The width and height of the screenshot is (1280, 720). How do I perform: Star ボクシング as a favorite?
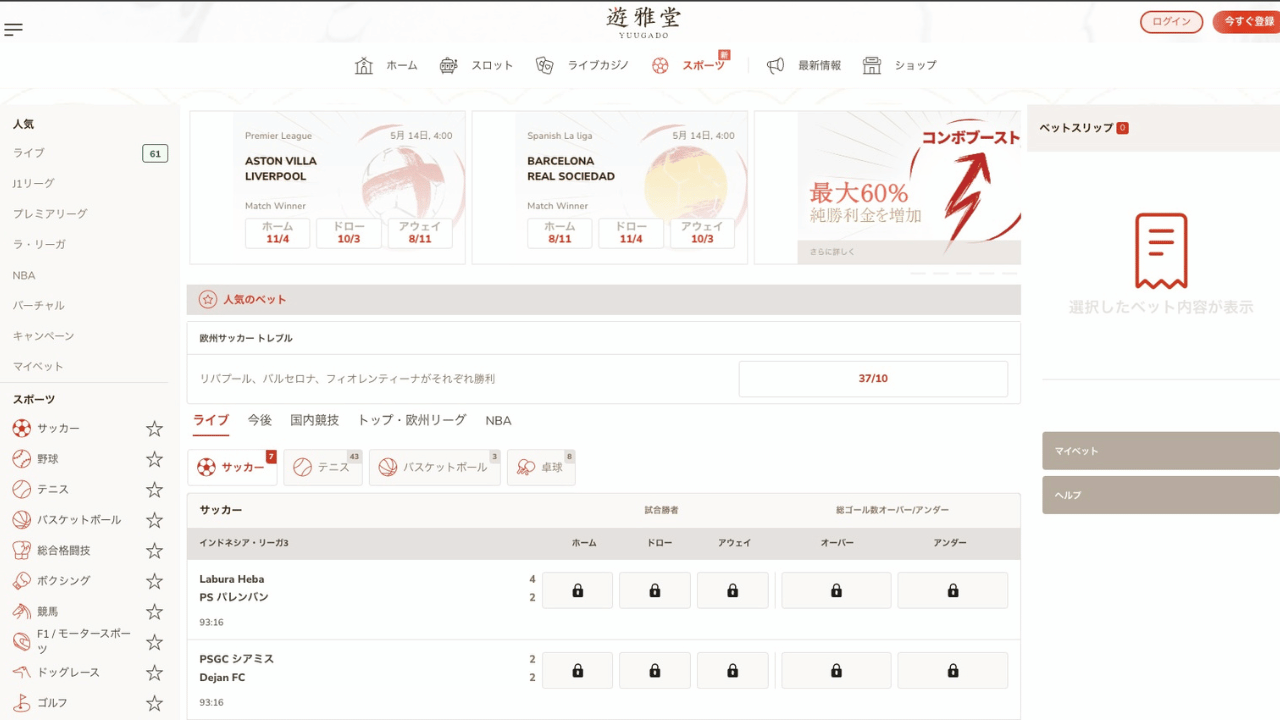(154, 582)
